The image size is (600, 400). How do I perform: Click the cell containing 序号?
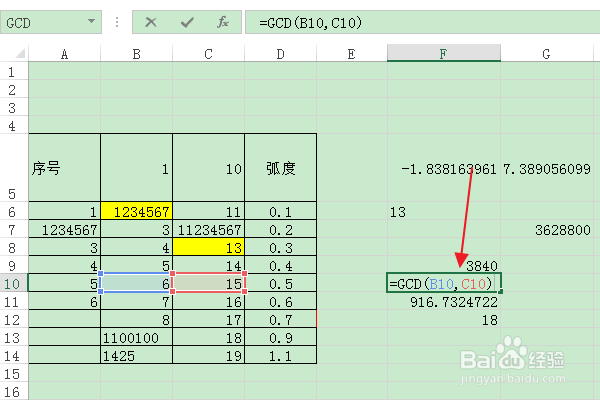[64, 168]
